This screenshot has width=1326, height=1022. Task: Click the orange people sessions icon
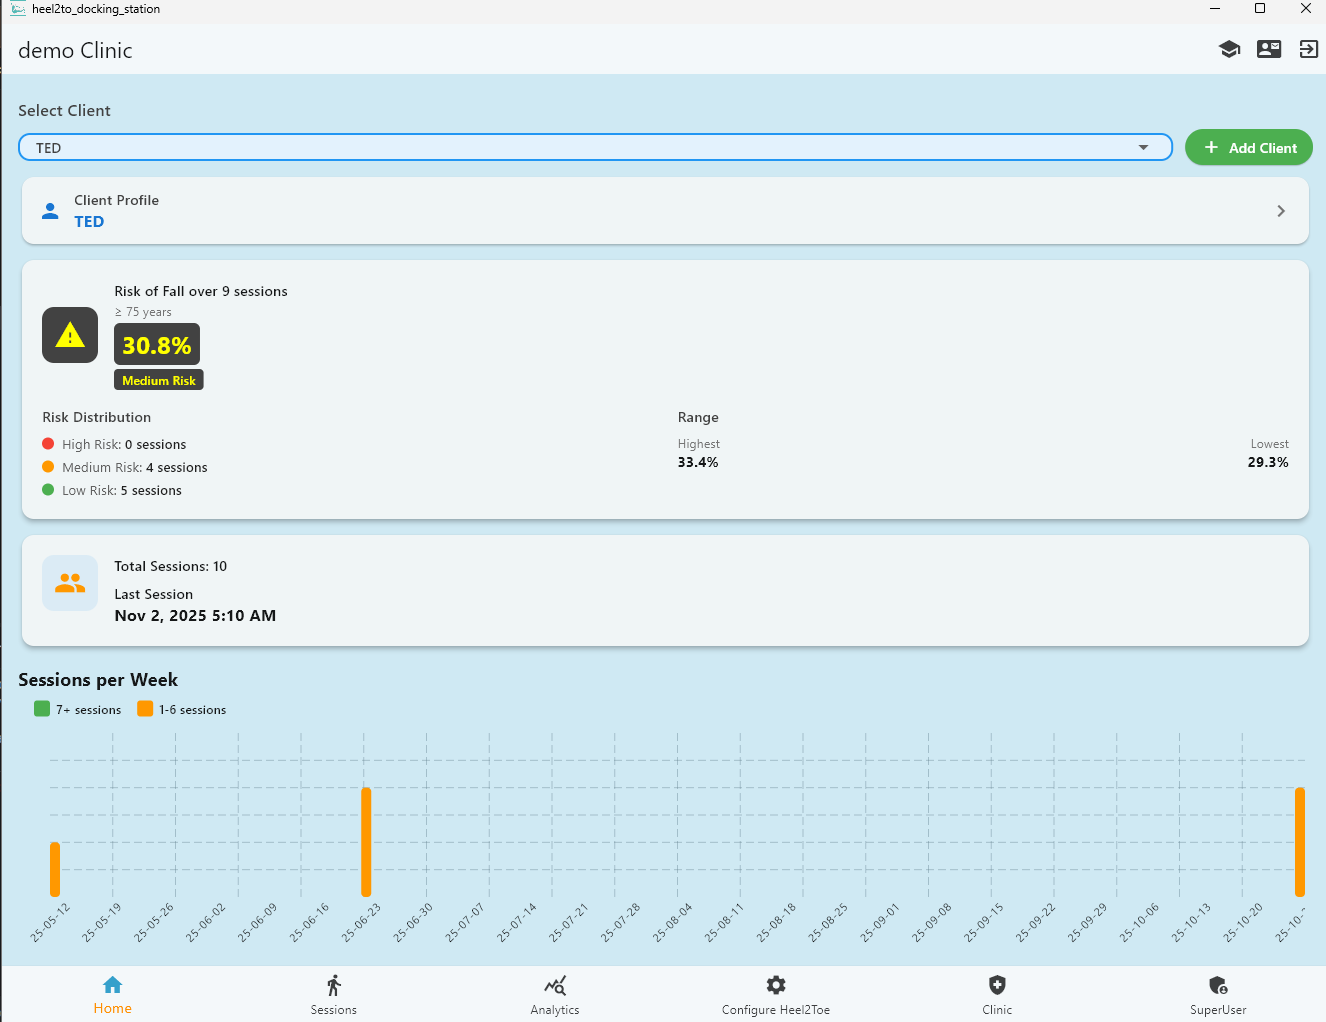(70, 583)
